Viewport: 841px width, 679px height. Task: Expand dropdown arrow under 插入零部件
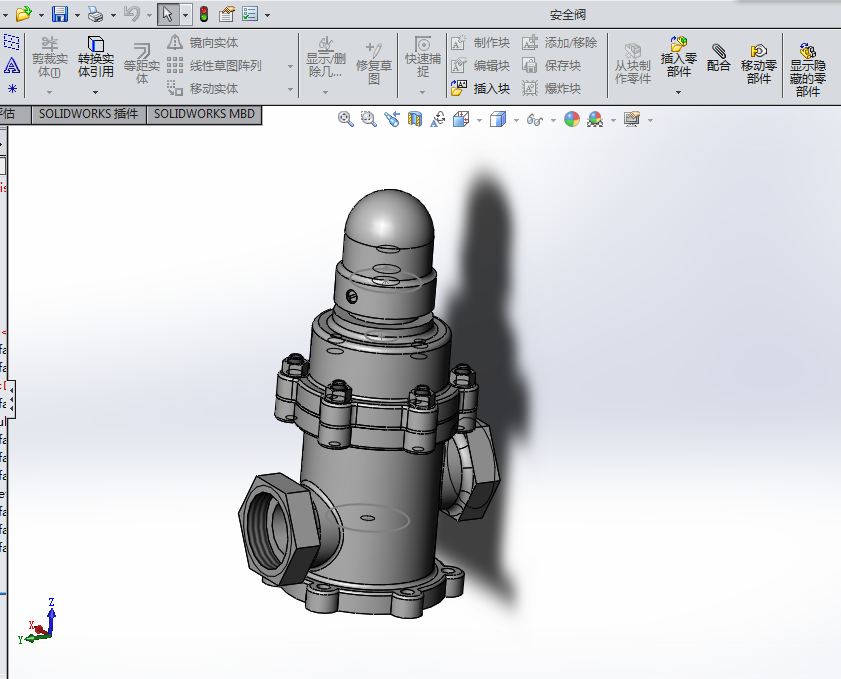678,92
